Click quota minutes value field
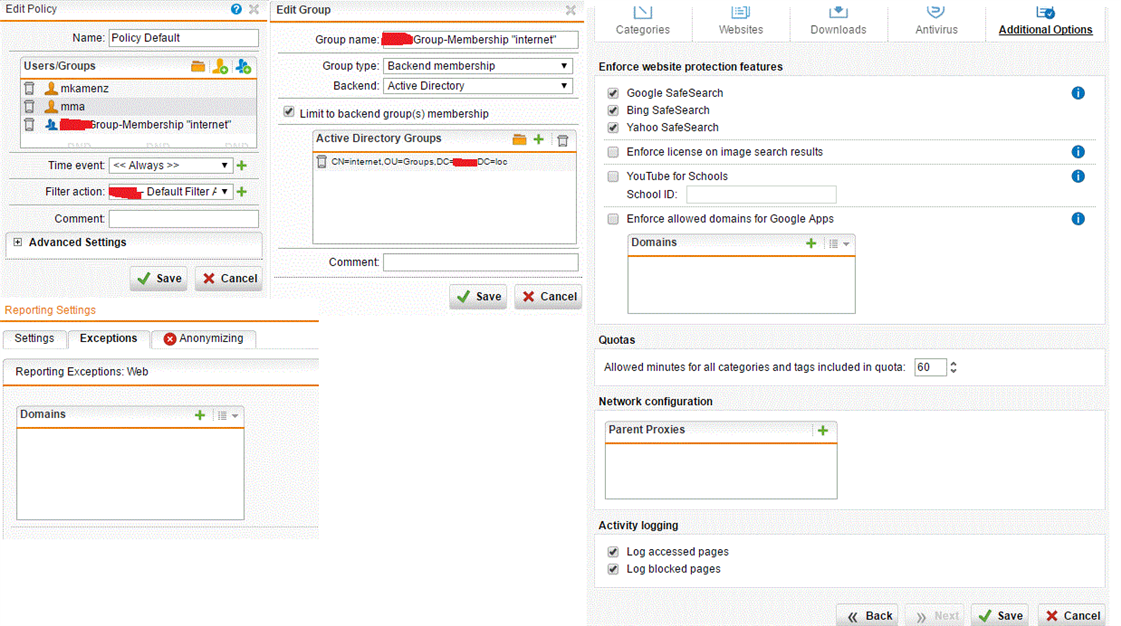 (930, 367)
